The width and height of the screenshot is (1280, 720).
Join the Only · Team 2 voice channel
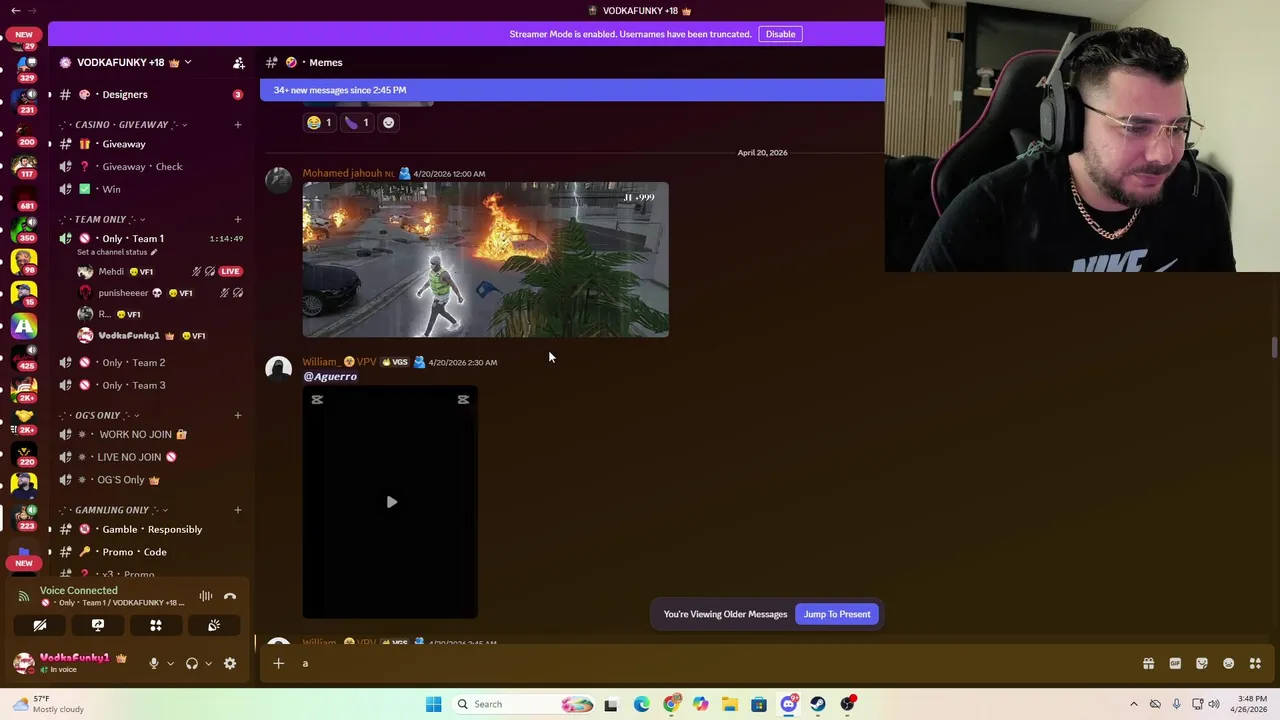[x=150, y=362]
